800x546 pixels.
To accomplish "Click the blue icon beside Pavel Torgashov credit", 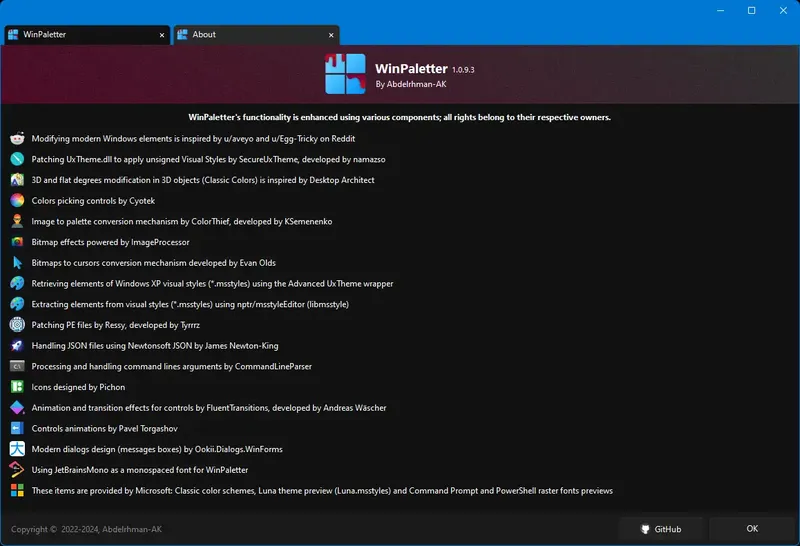I will click(x=17, y=428).
